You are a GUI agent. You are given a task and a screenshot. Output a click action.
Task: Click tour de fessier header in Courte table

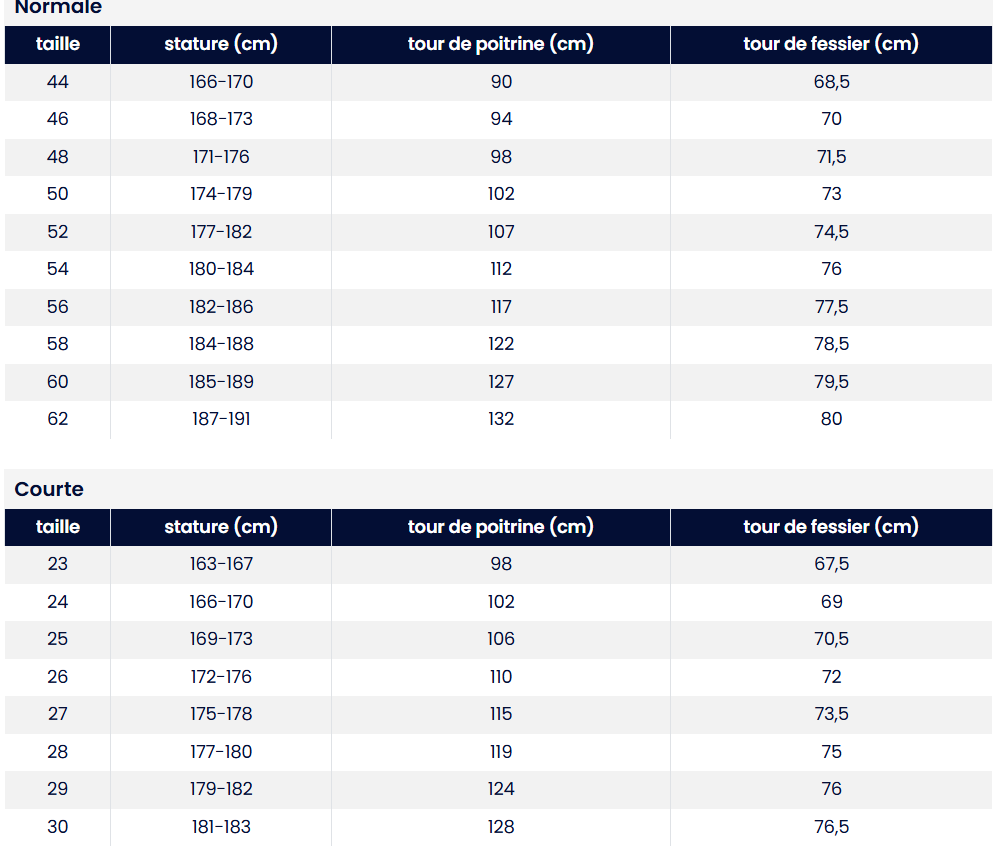(831, 527)
